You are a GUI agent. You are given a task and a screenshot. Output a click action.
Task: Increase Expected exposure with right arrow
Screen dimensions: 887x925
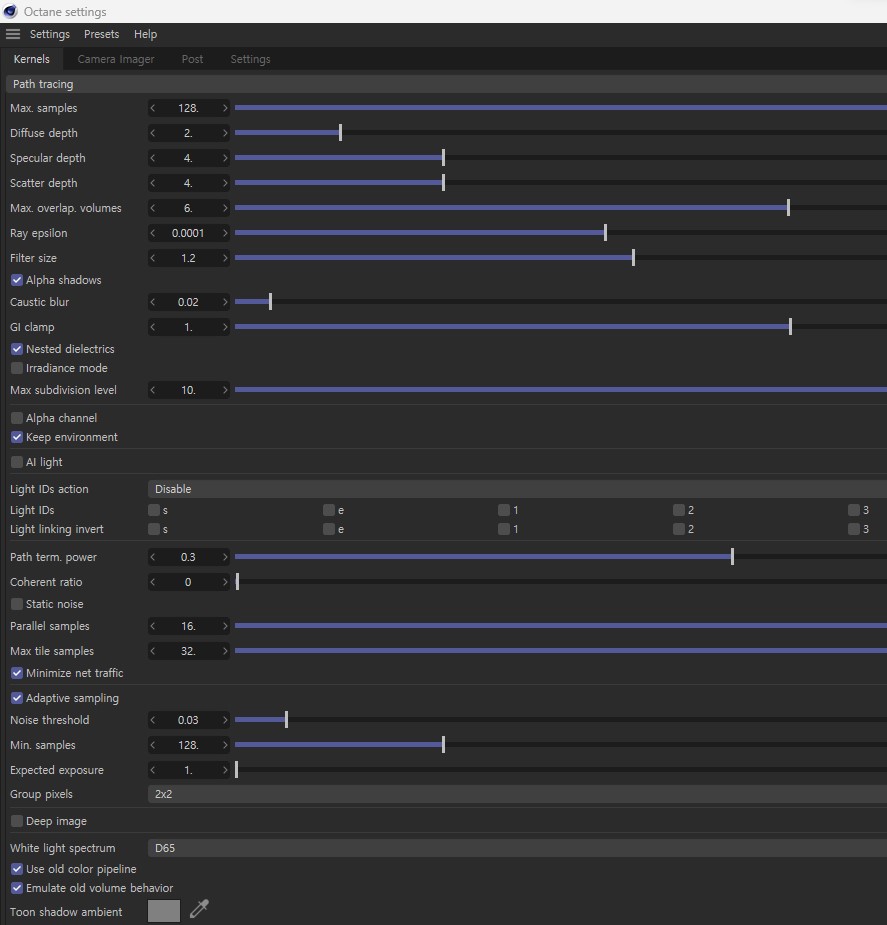click(225, 770)
